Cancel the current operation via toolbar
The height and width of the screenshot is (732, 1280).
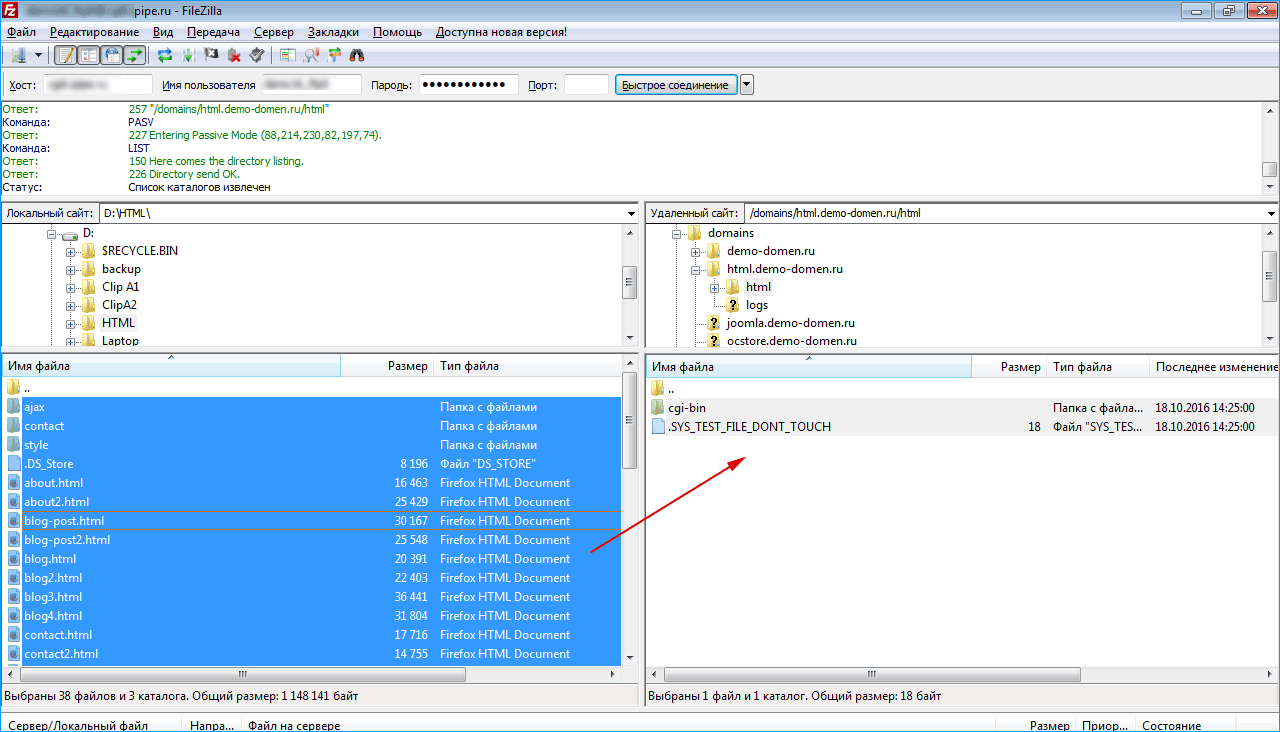pyautogui.click(x=211, y=55)
